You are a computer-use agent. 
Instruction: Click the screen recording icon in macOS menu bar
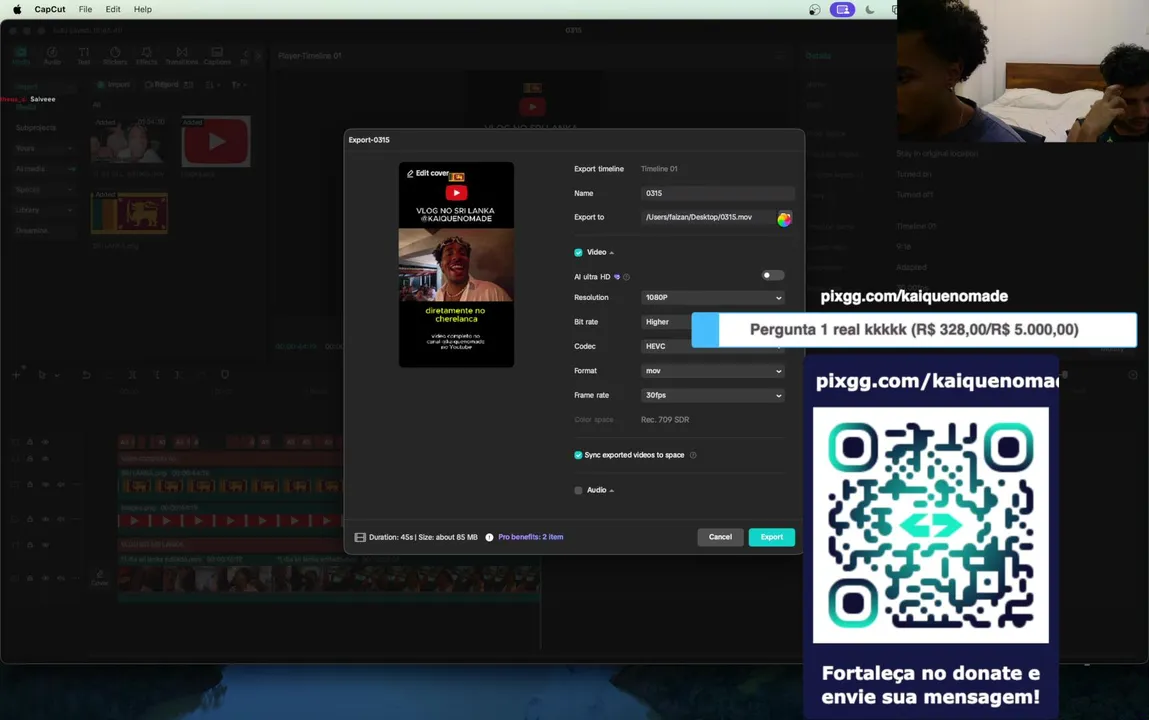(x=842, y=10)
